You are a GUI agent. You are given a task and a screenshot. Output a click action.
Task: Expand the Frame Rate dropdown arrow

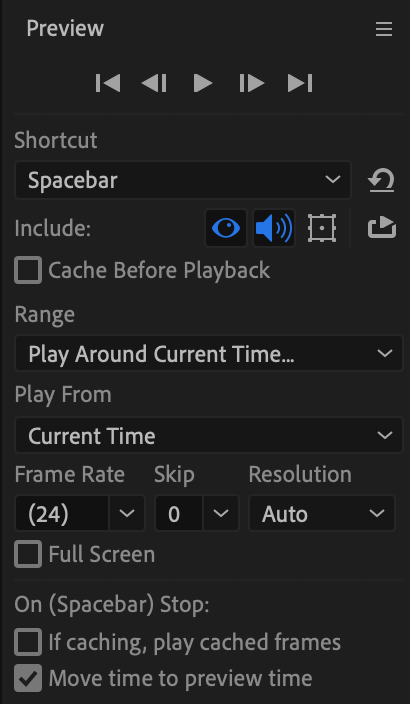point(127,513)
